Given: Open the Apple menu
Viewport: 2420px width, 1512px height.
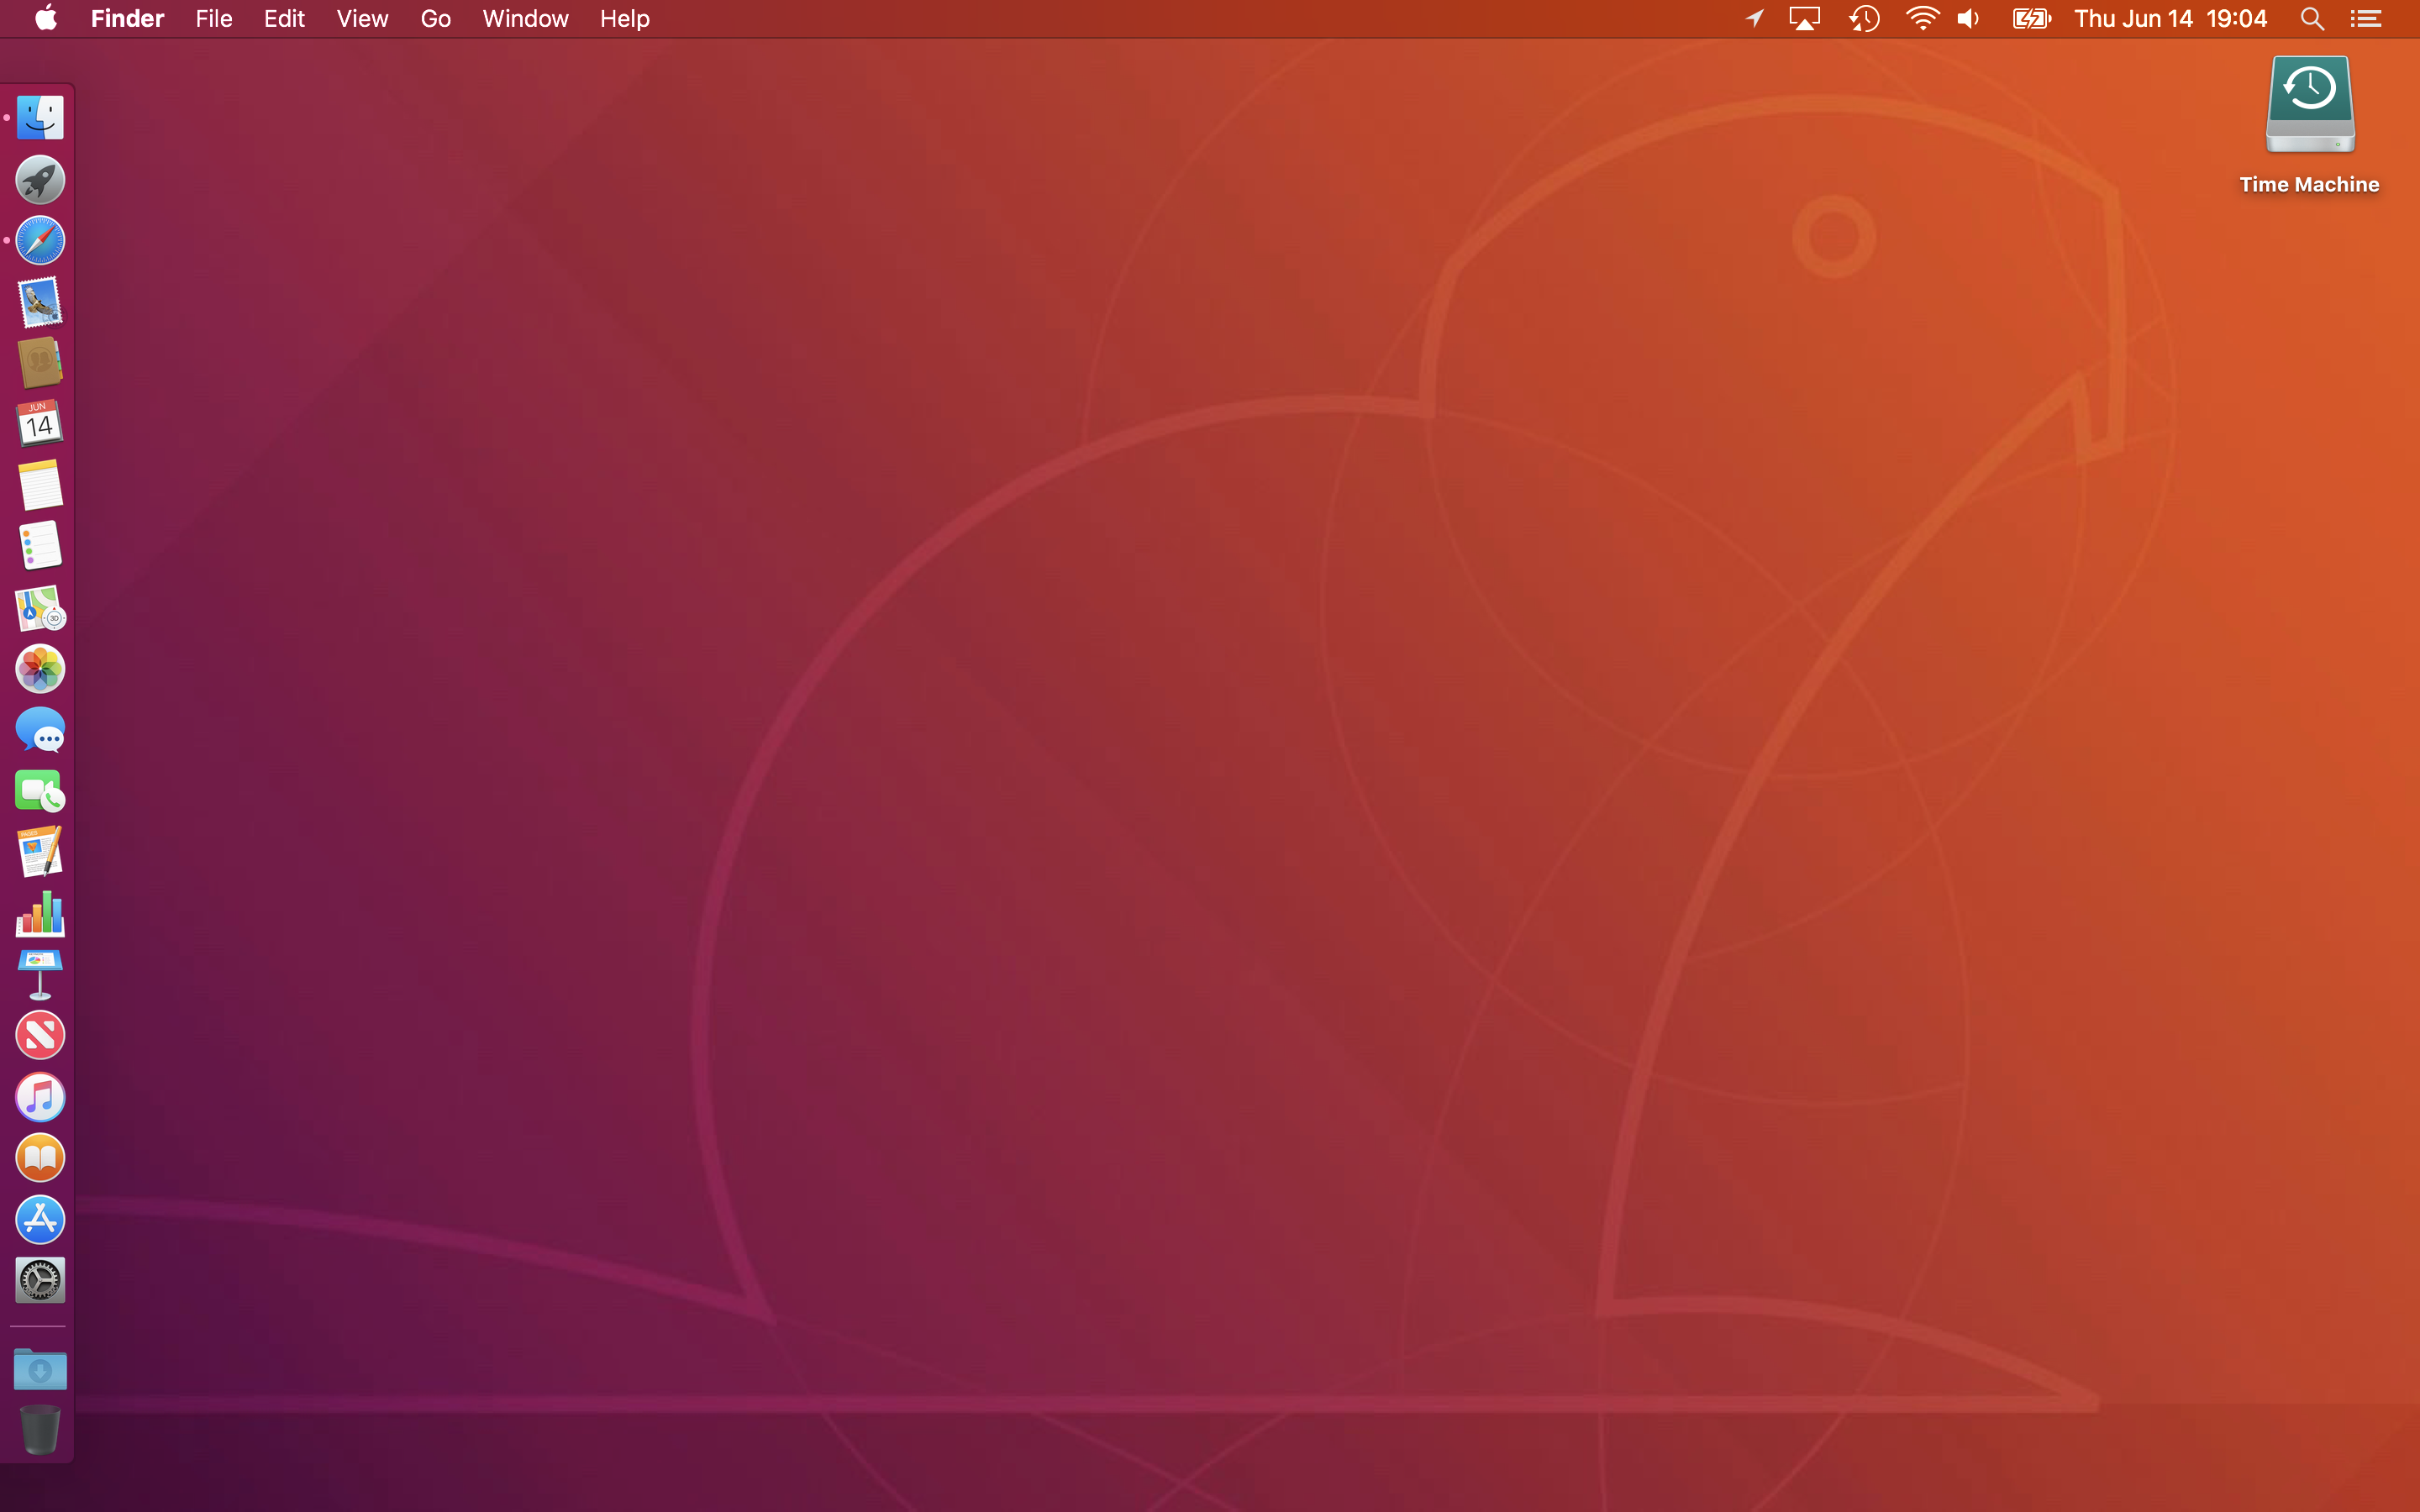Looking at the screenshot, I should [x=46, y=18].
